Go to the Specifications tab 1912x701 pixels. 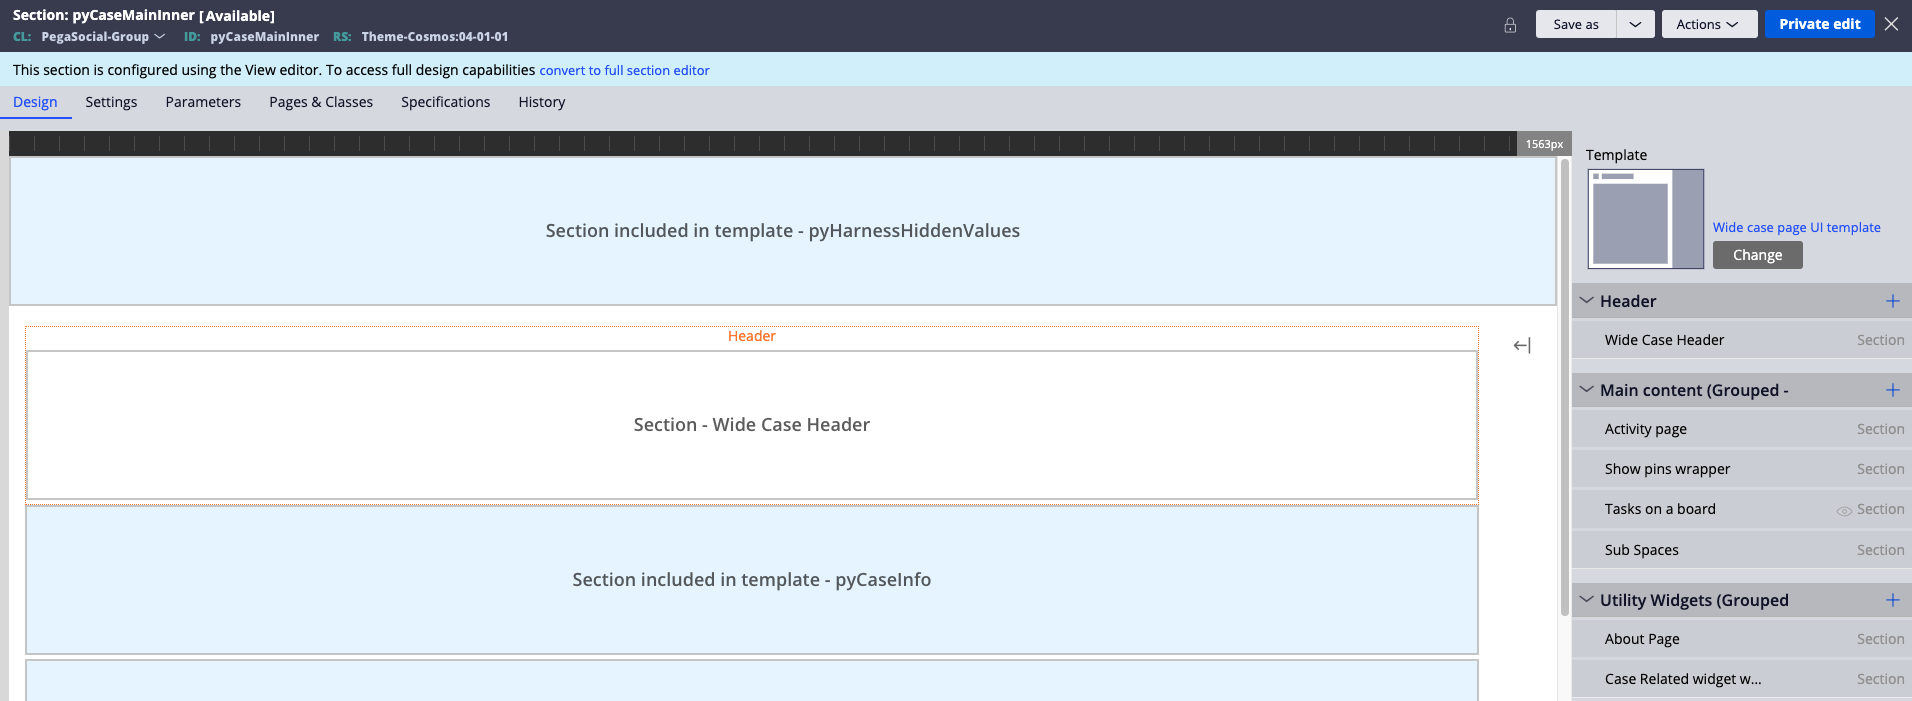[445, 102]
